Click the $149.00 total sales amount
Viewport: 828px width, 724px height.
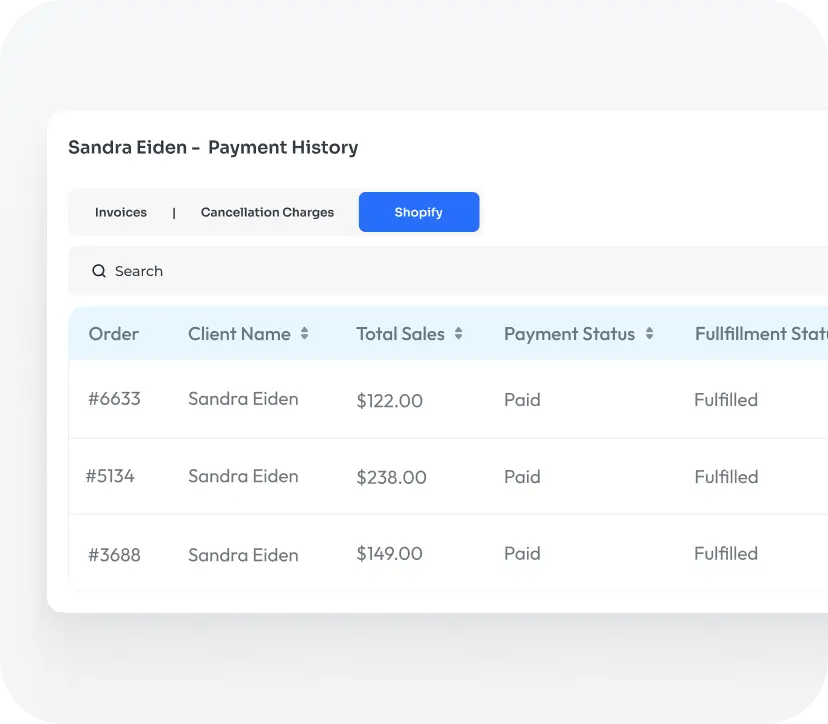pyautogui.click(x=389, y=554)
